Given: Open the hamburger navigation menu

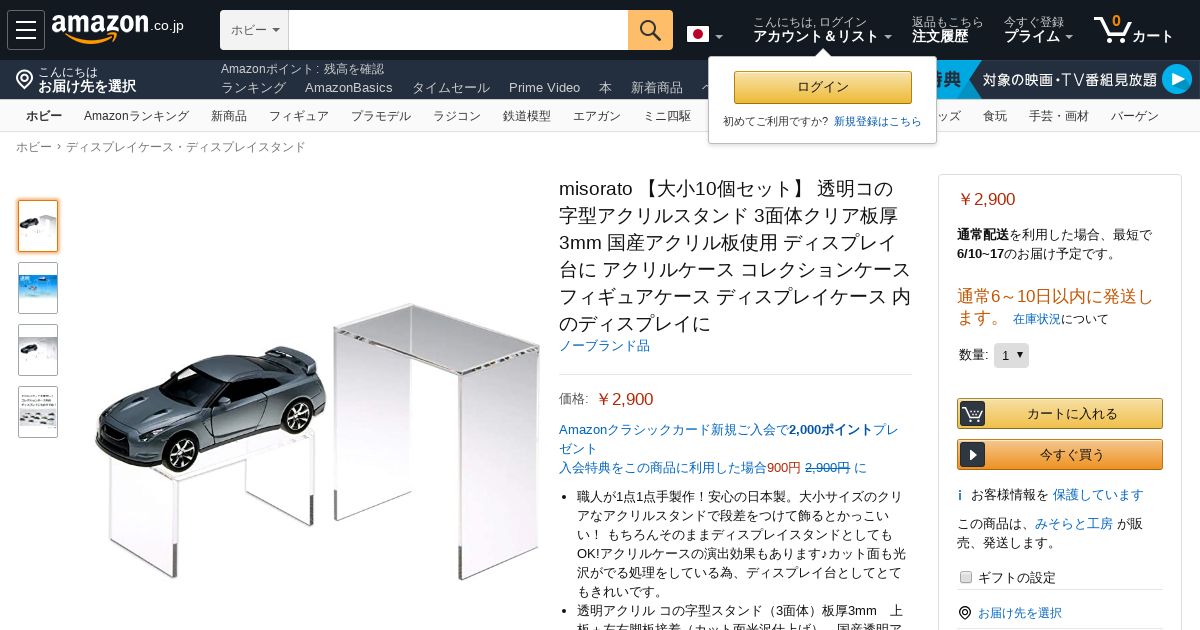Looking at the screenshot, I should (x=26, y=30).
